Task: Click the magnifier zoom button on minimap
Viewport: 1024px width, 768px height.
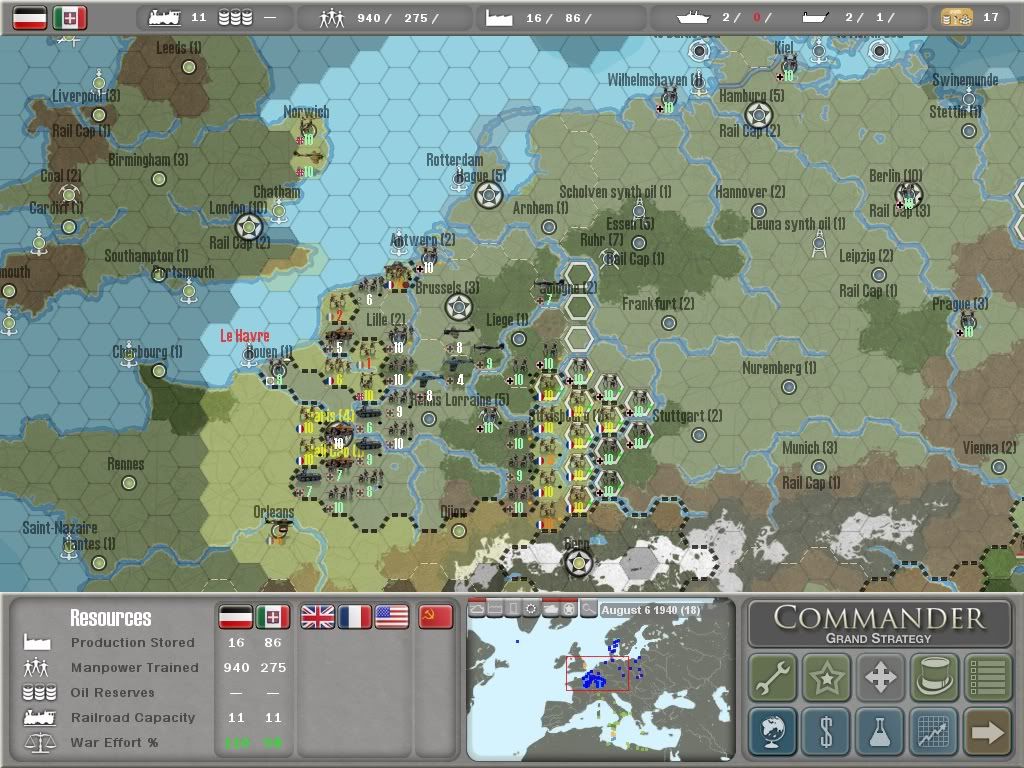Action: 588,609
